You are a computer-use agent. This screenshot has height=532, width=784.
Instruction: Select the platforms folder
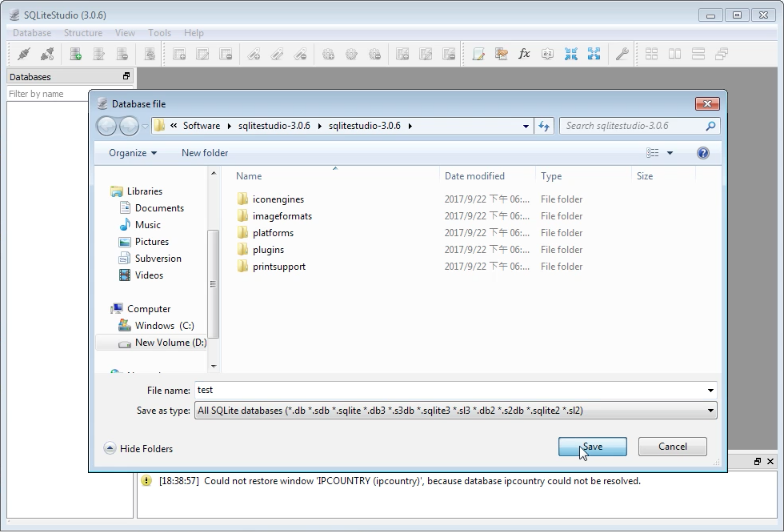[273, 233]
